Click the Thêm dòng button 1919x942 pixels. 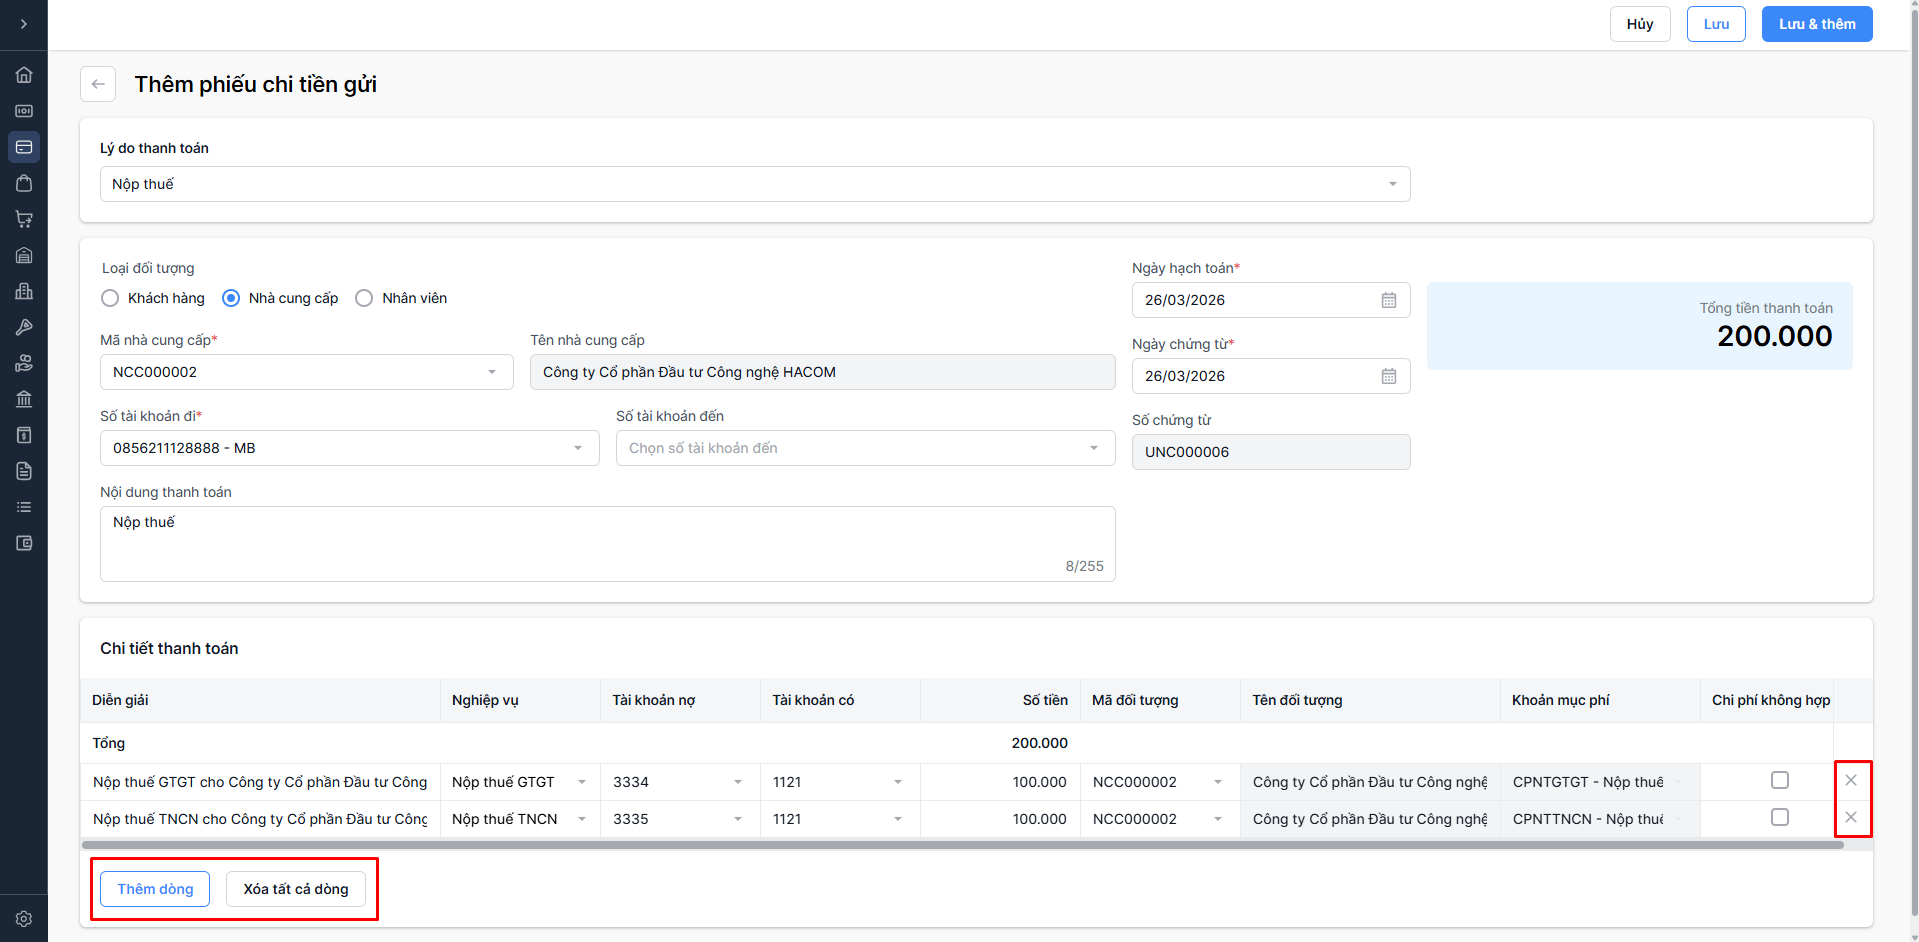155,889
